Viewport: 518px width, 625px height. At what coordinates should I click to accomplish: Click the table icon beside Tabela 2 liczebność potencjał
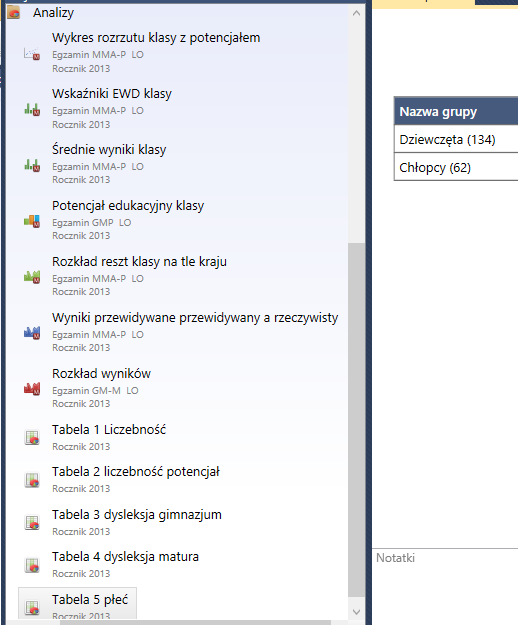pos(32,480)
